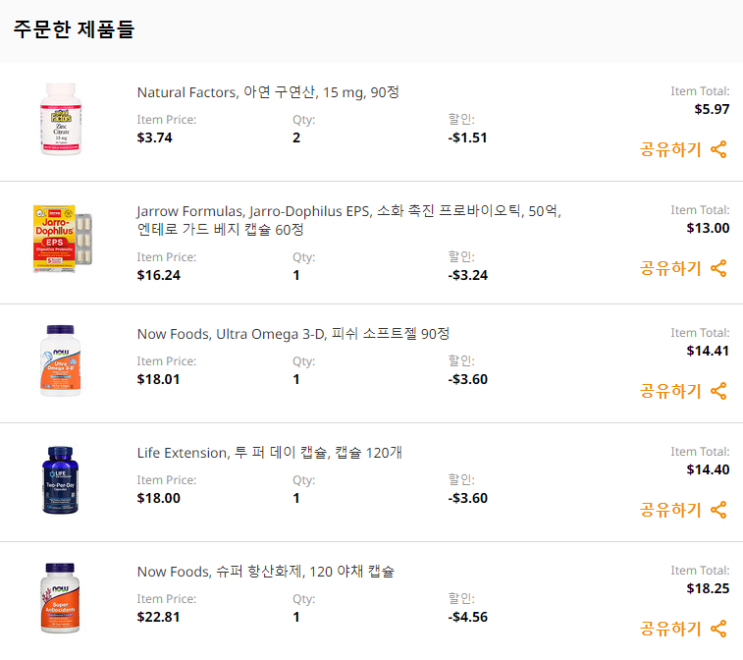Click share icon for Super Antioxidants item

(718, 629)
